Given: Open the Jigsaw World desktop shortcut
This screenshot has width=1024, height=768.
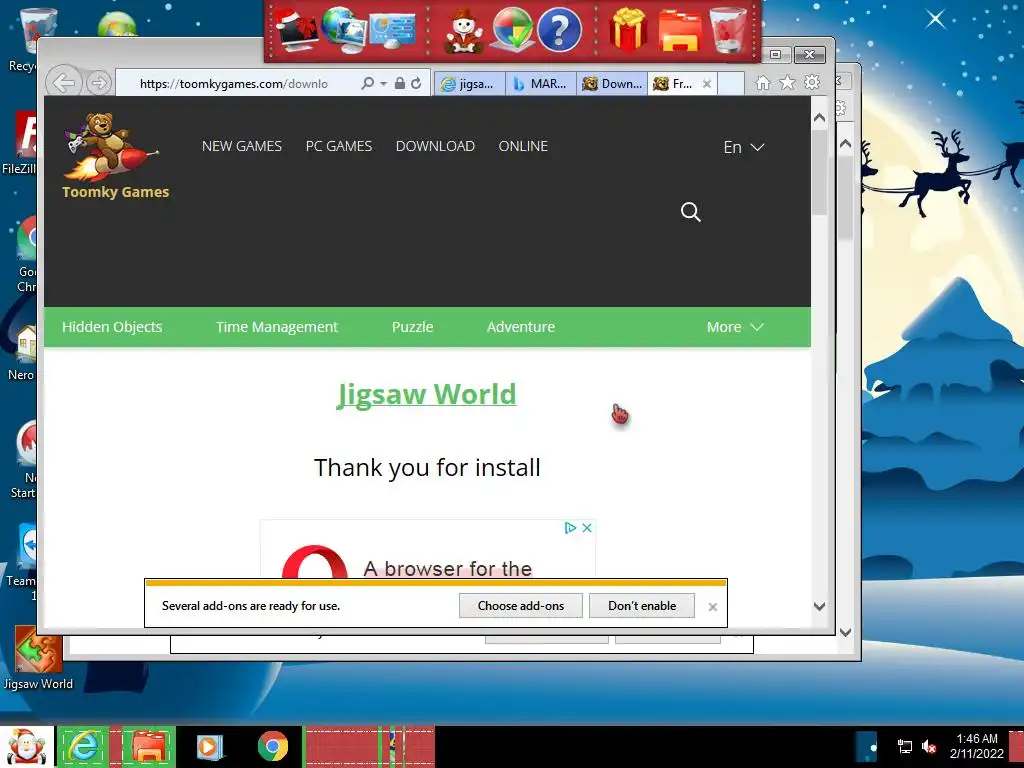Looking at the screenshot, I should (x=38, y=658).
